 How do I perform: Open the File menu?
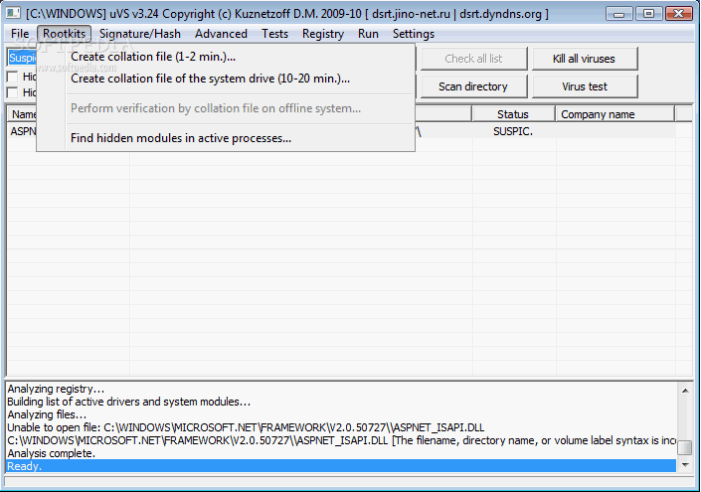[20, 33]
